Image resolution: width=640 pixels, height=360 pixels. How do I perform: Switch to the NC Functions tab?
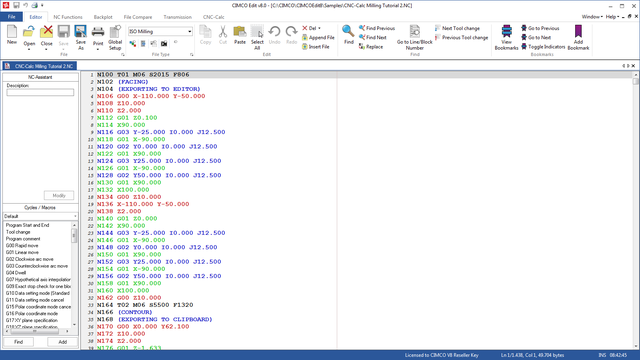[x=68, y=17]
